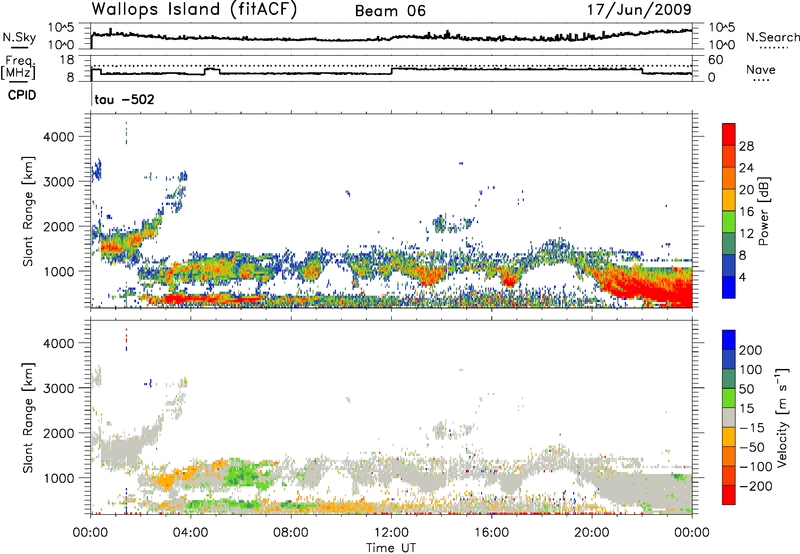Click the date '17/Jun/2009'
Image resolution: width=800 pixels, height=554 pixels.
point(639,10)
